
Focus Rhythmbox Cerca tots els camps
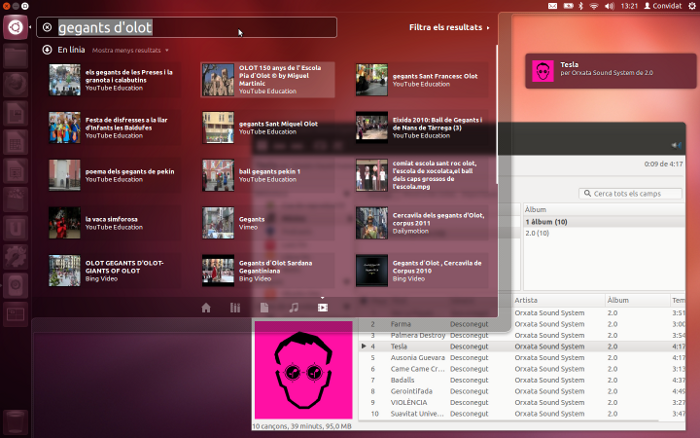click(630, 193)
